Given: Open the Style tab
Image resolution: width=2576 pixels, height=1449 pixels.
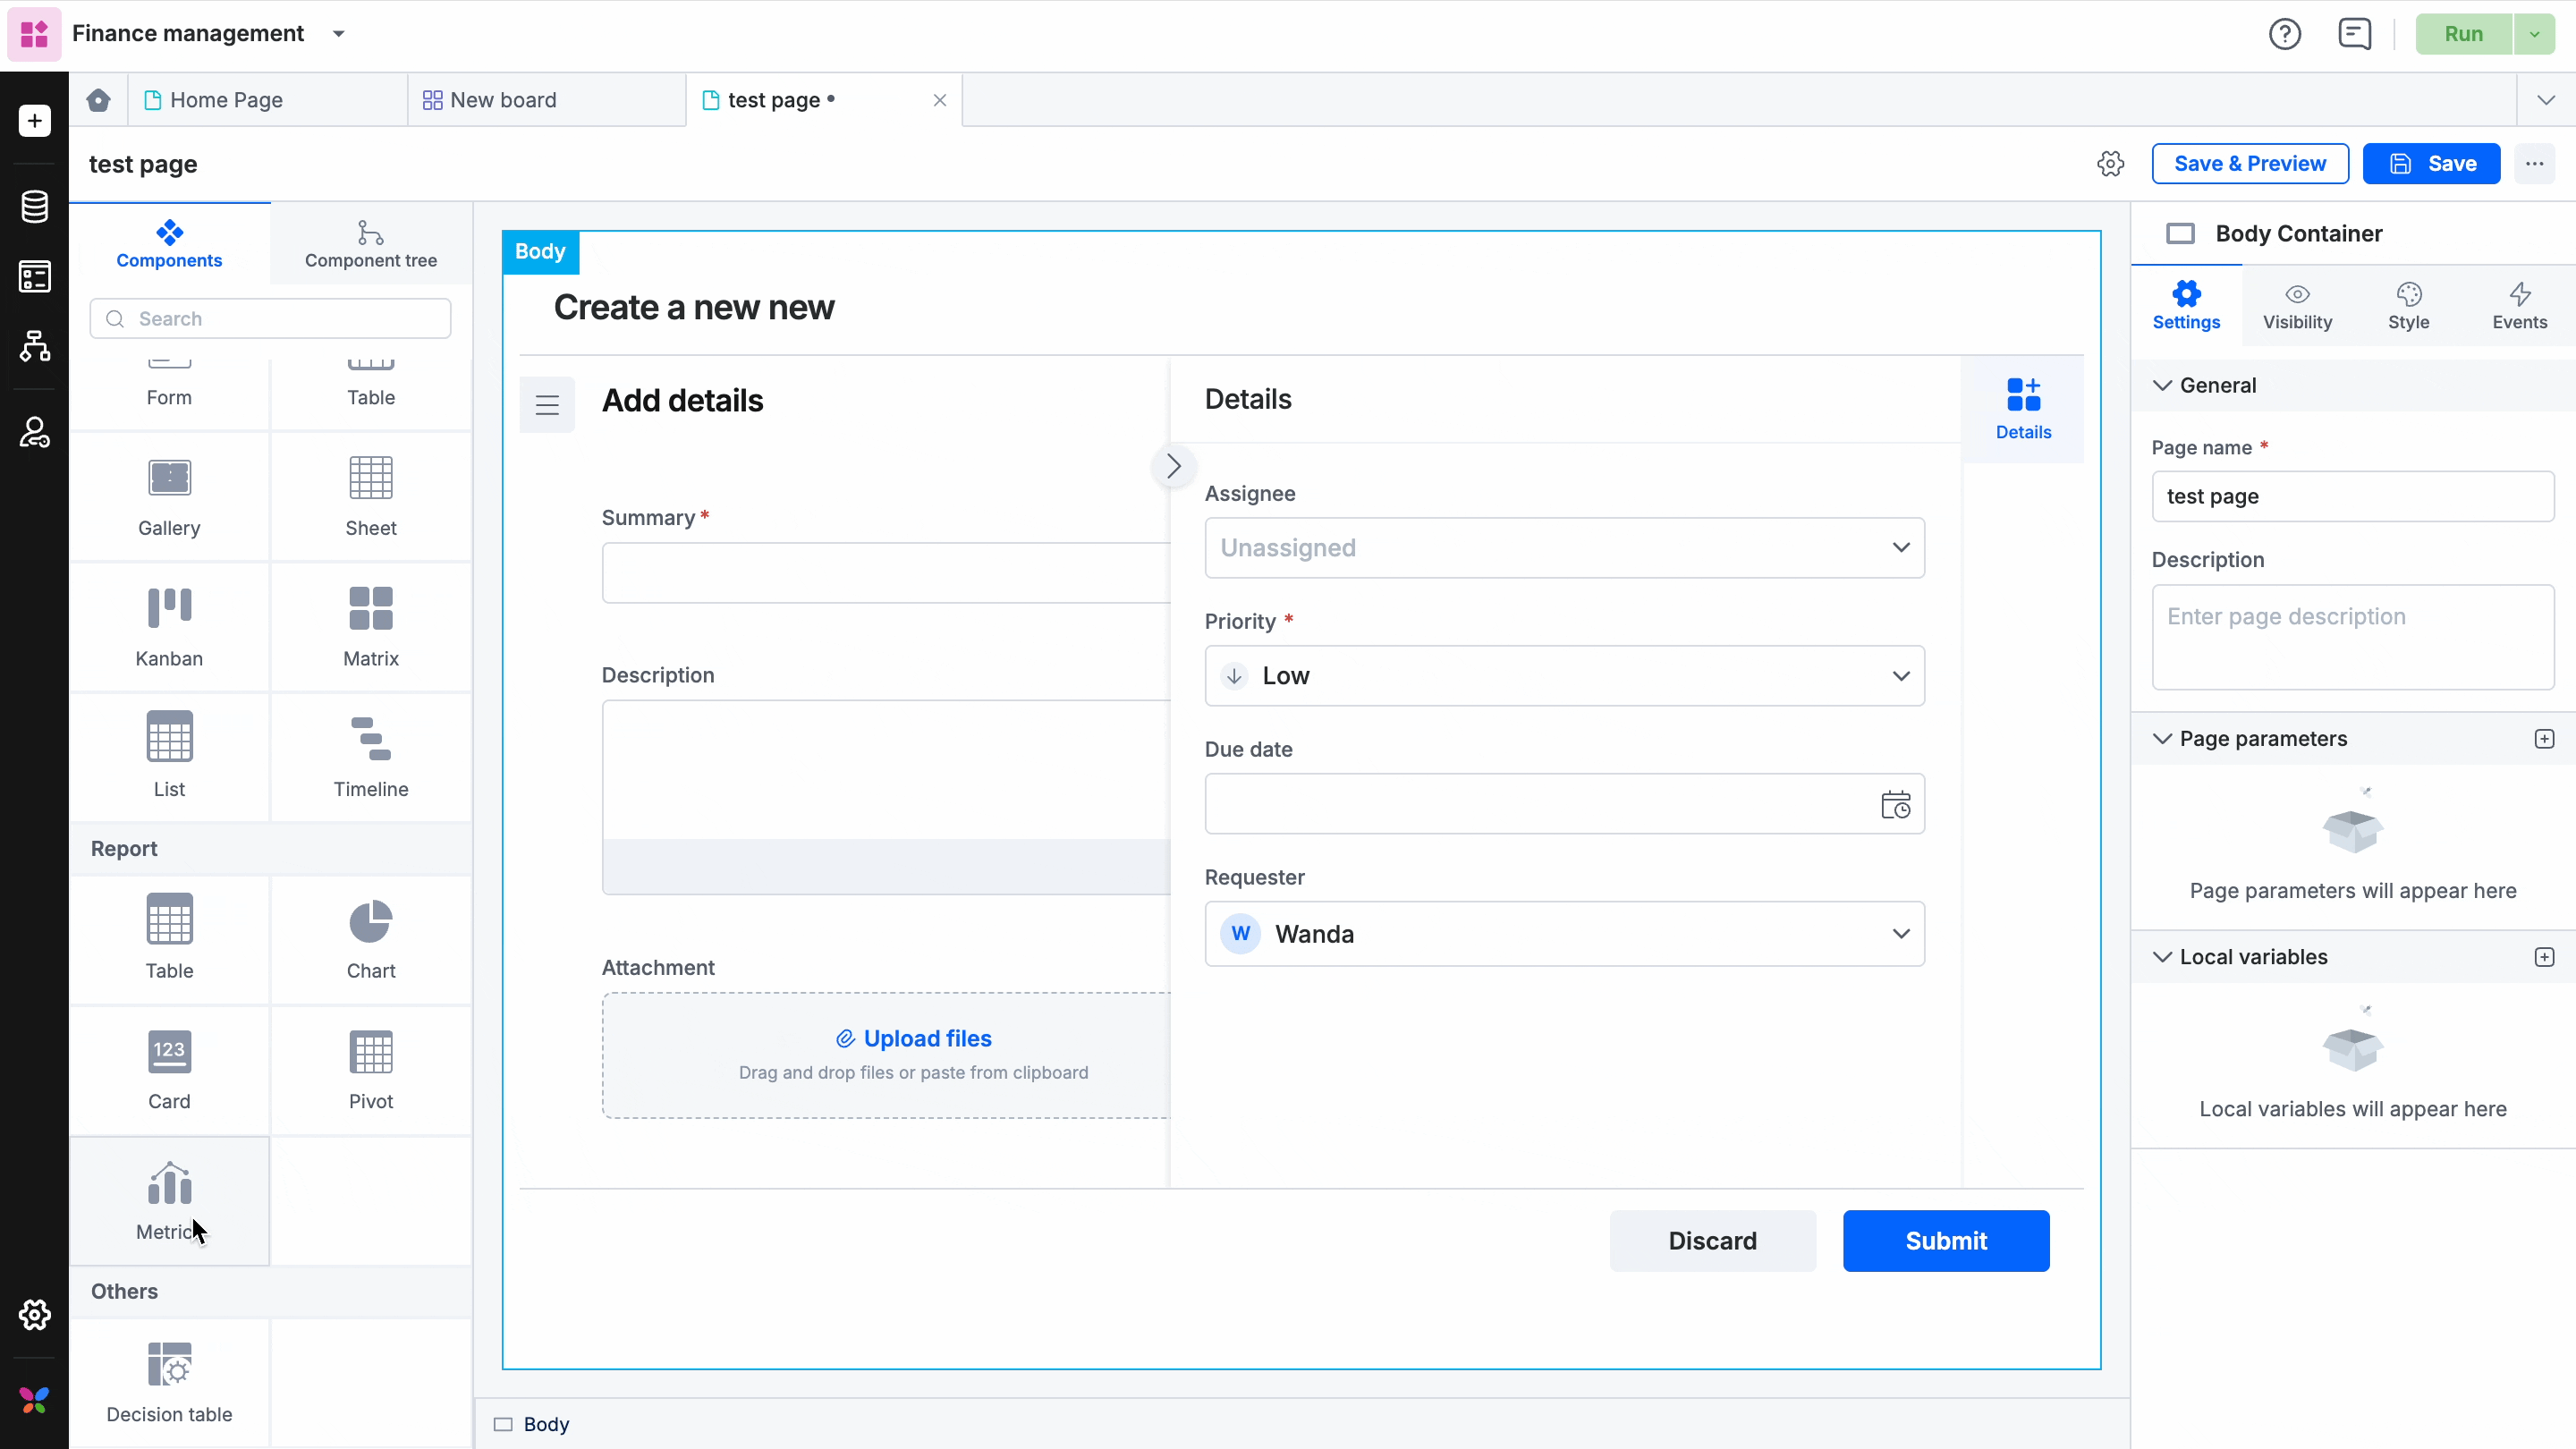Looking at the screenshot, I should point(2408,306).
